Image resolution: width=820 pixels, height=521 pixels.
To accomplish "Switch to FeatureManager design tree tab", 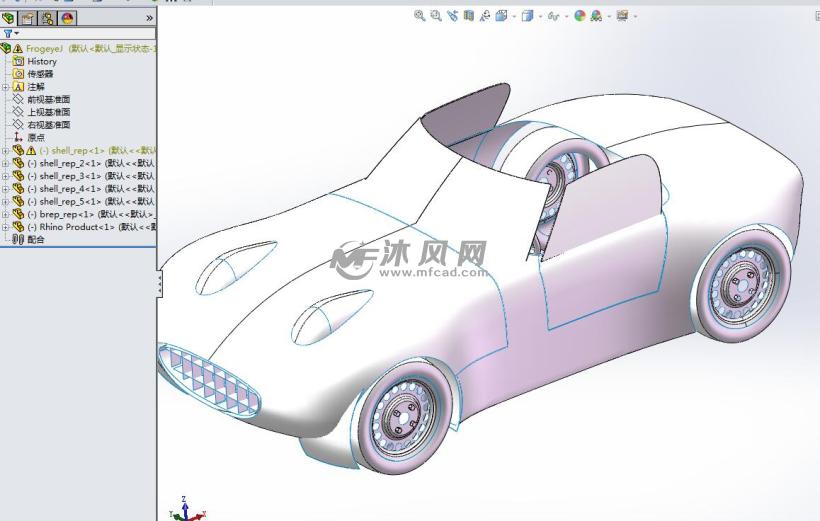I will (8, 18).
